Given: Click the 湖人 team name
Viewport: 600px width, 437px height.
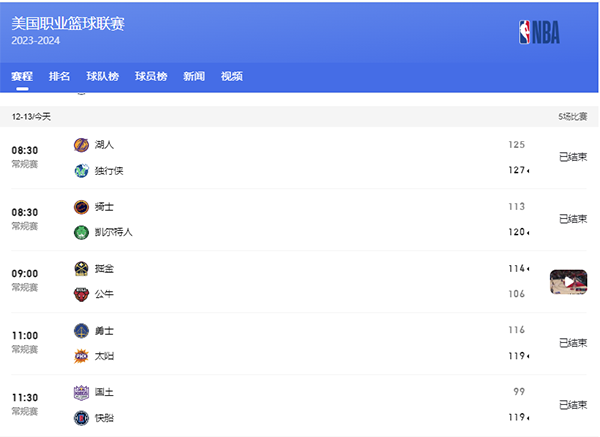Looking at the screenshot, I should [104, 145].
